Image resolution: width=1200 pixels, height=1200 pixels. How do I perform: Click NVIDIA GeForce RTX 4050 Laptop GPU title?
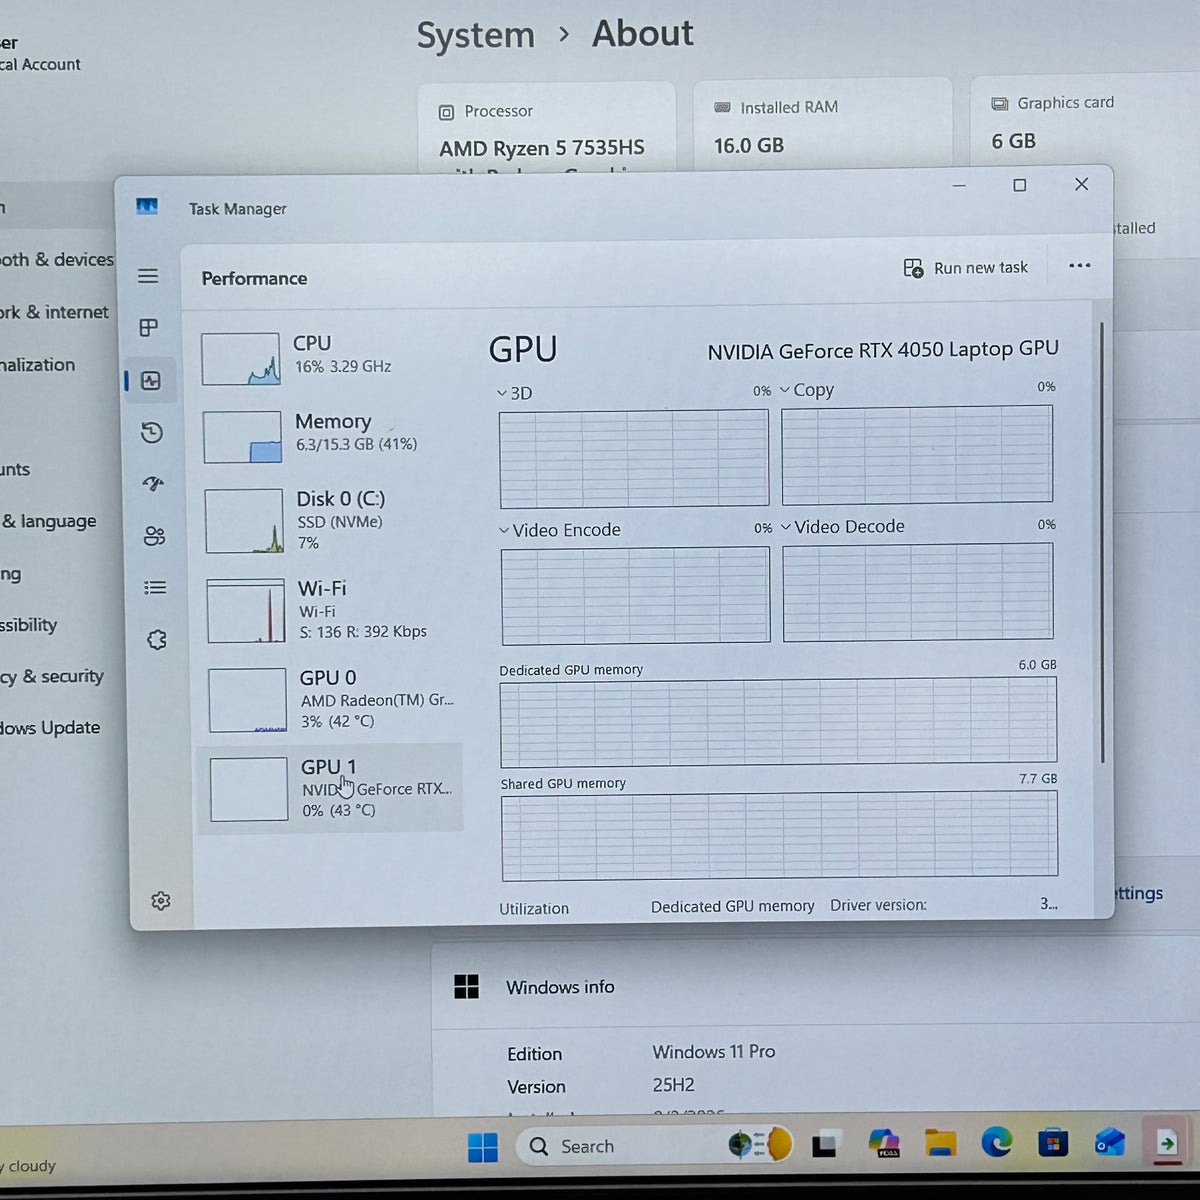[883, 350]
